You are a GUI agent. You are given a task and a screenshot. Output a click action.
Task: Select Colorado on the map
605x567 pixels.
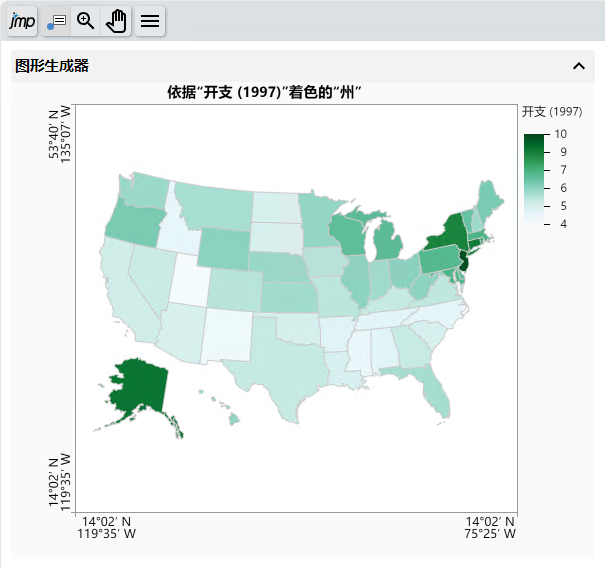pos(235,290)
